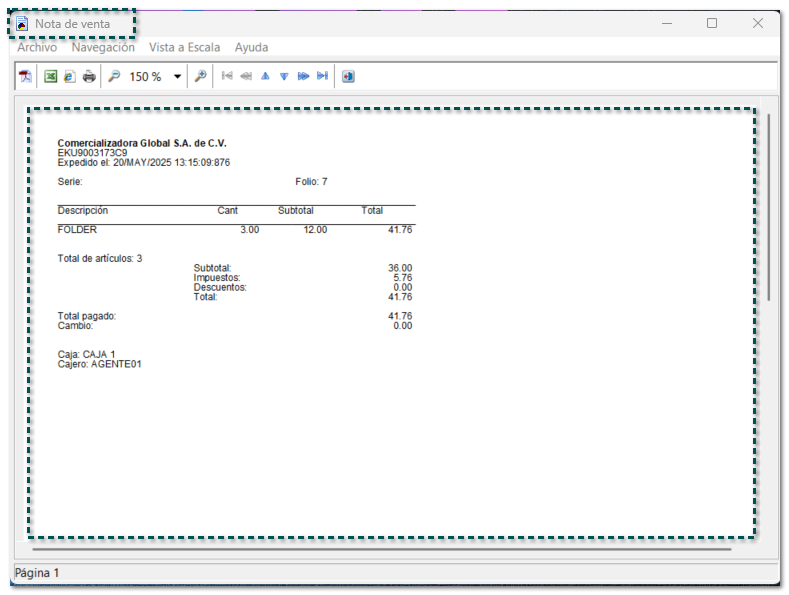This screenshot has height=595, width=789.
Task: Go to the previous page arrow
Action: coord(265,76)
